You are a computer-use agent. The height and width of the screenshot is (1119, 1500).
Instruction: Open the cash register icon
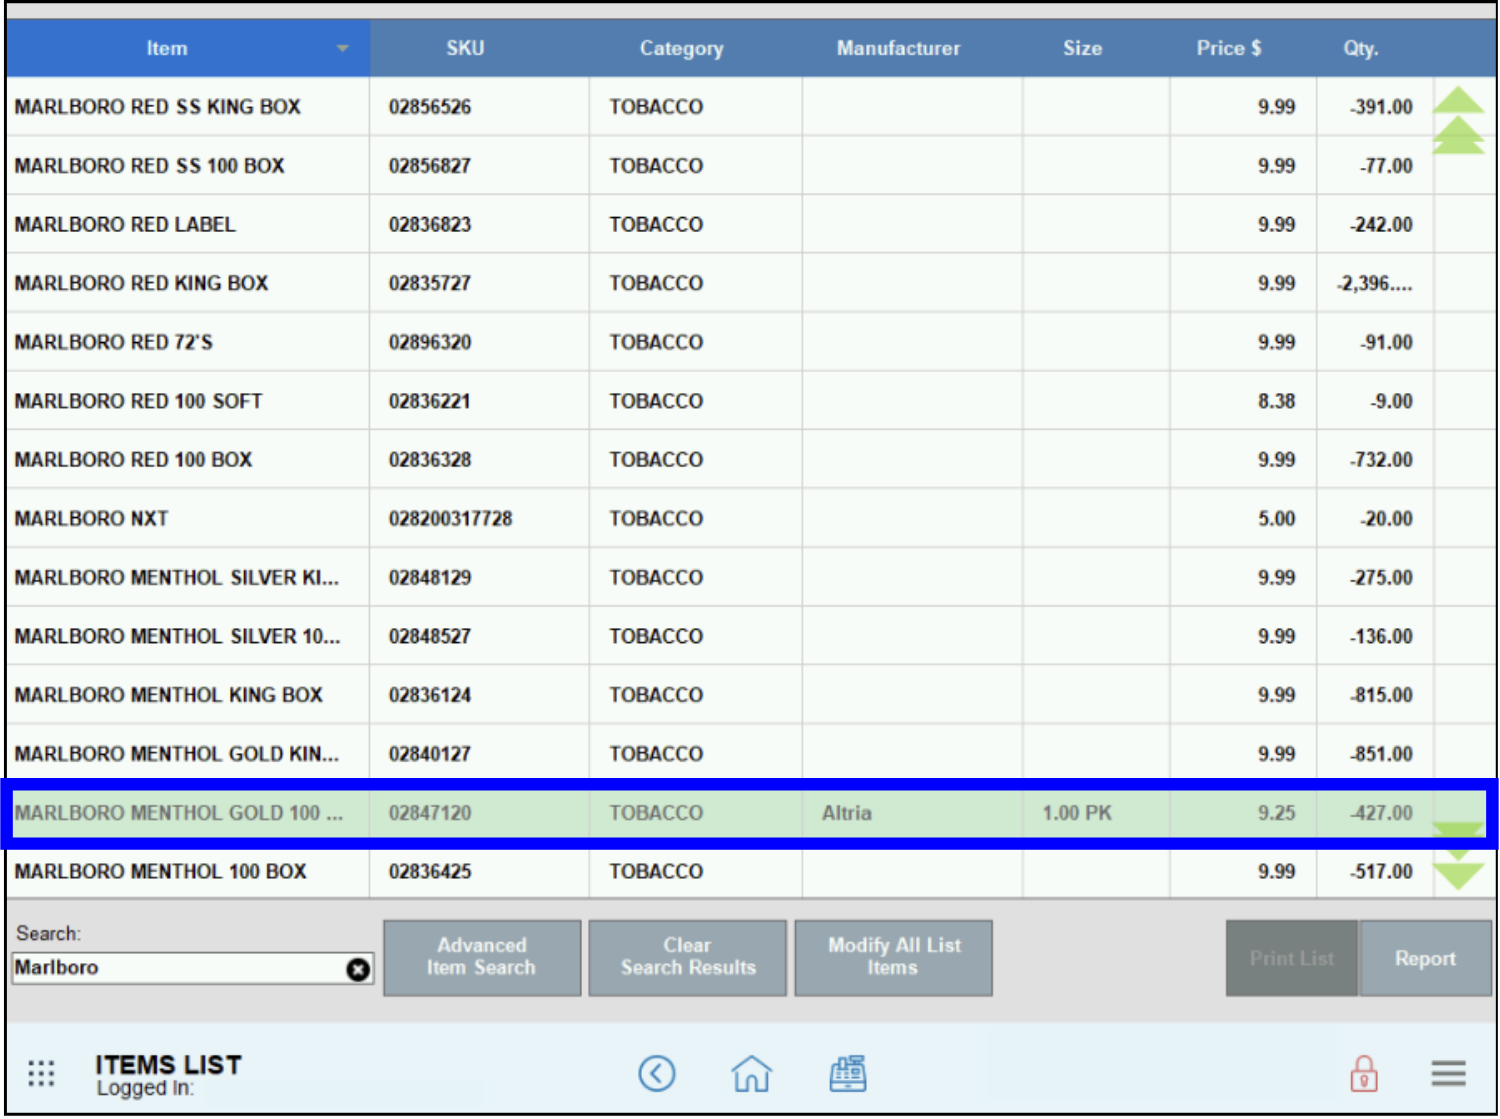848,1074
